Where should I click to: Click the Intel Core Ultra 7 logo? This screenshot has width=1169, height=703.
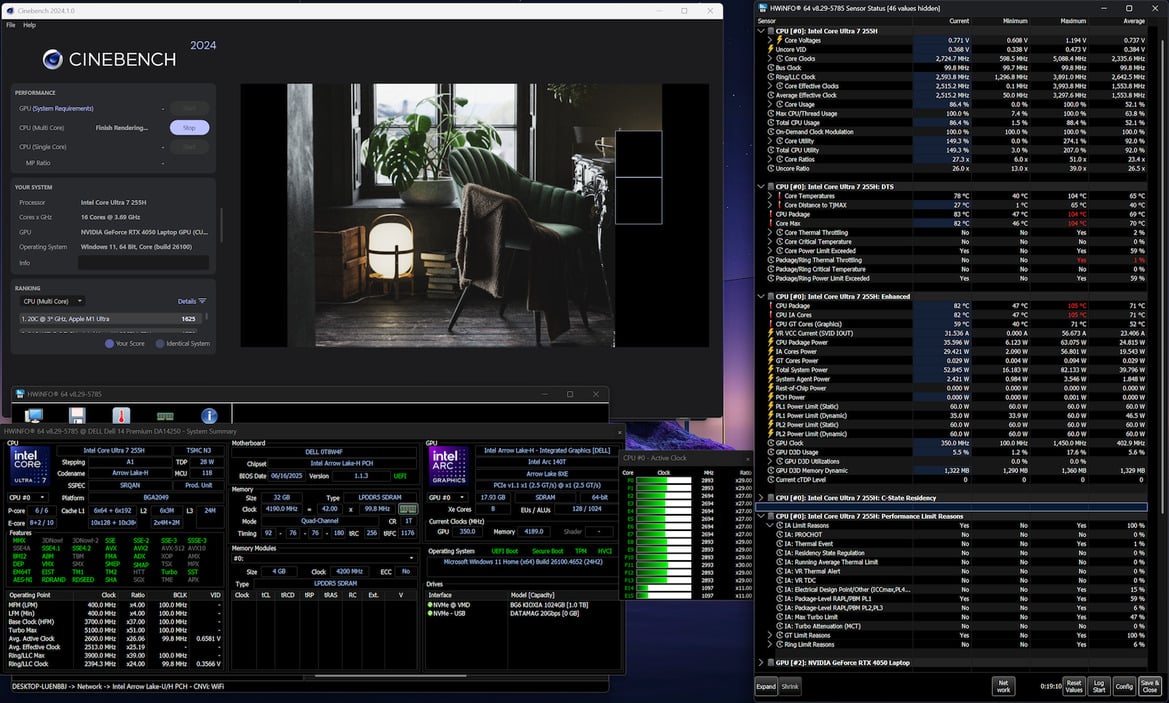pos(31,466)
